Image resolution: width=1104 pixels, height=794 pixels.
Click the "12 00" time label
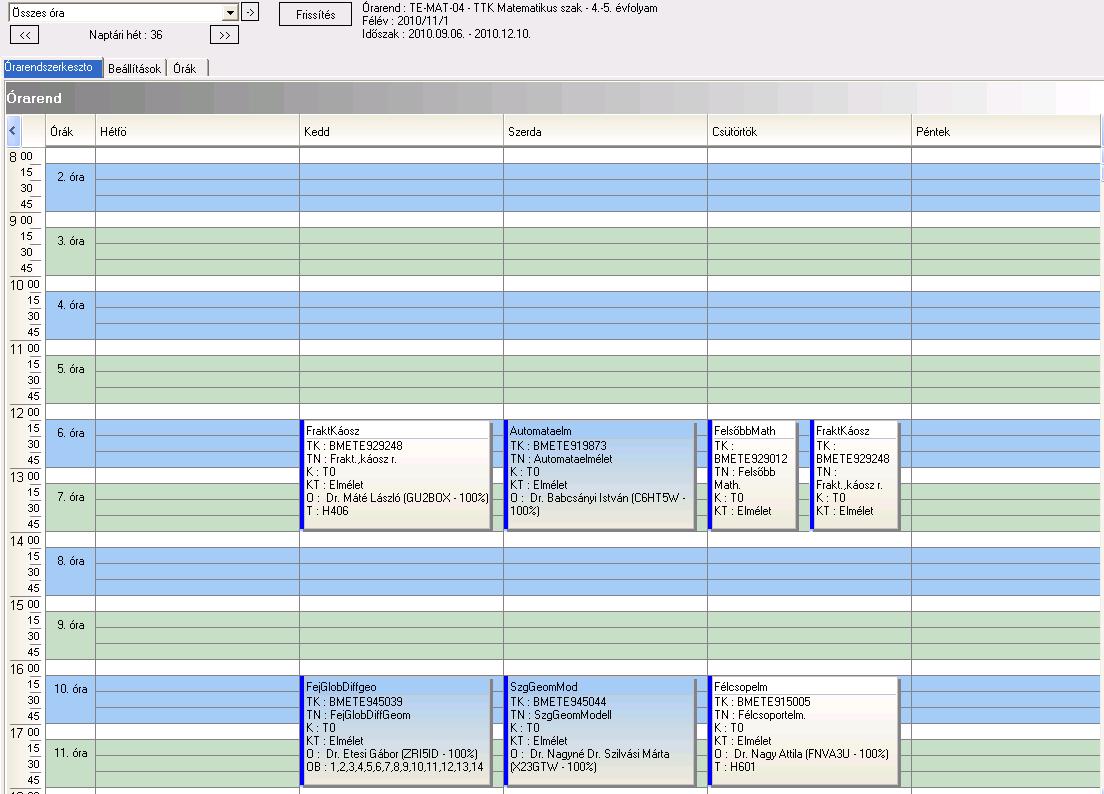(25, 413)
